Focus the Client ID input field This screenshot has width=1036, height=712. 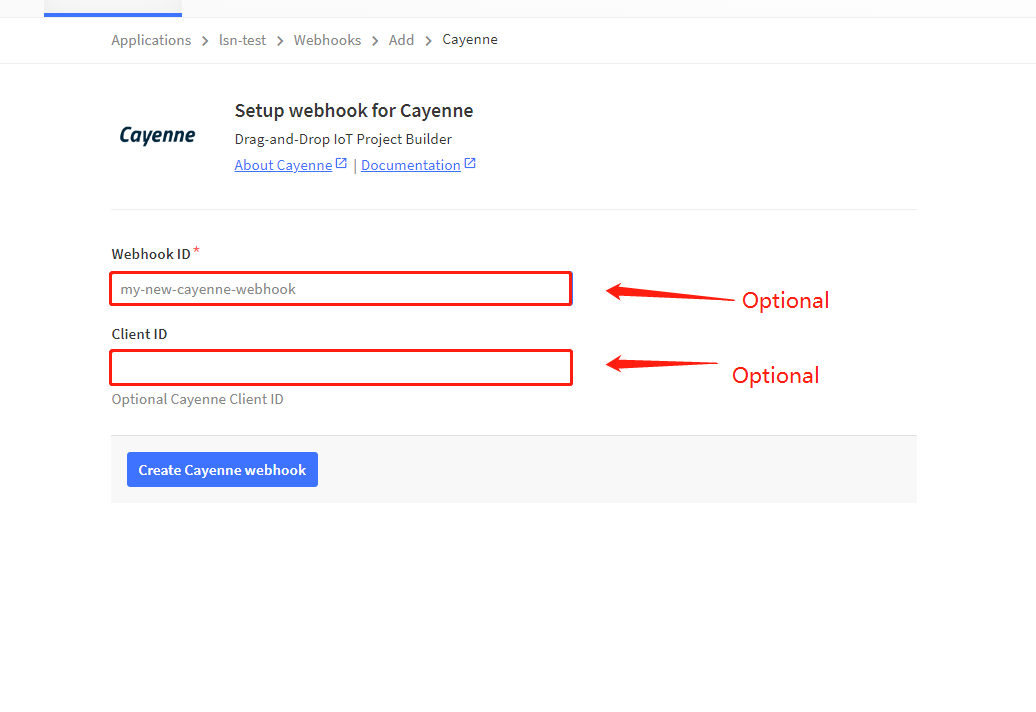pyautogui.click(x=341, y=368)
